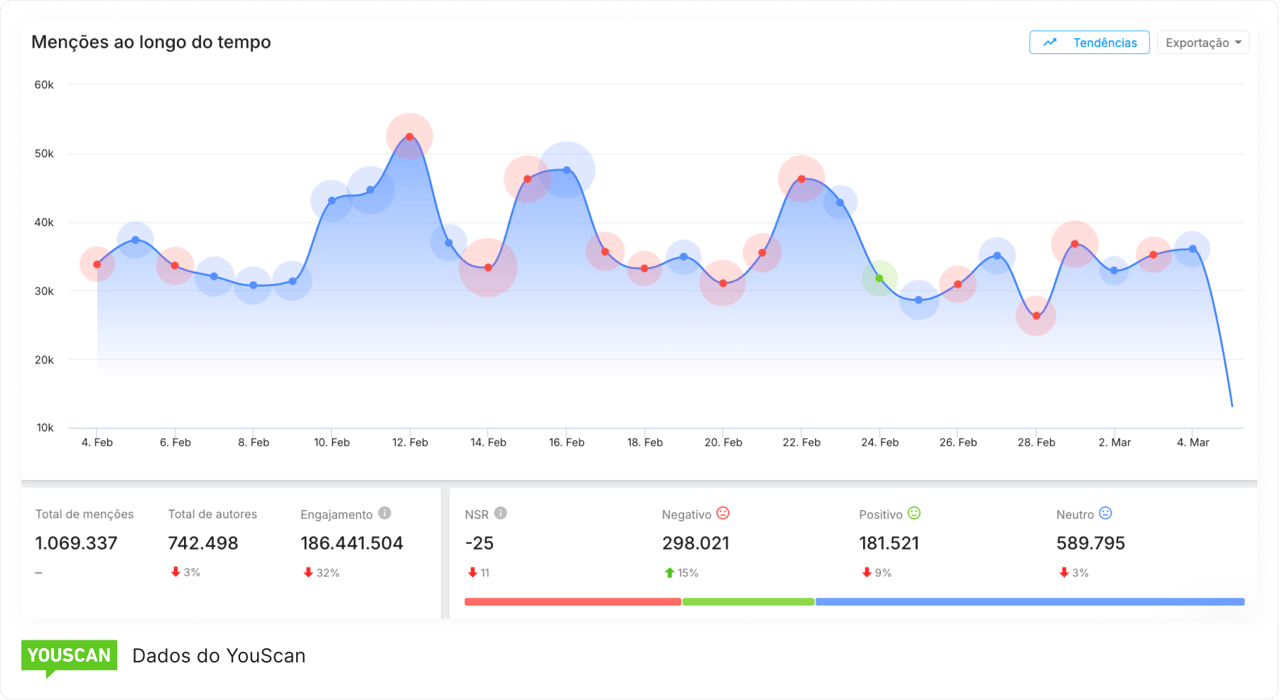Toggle the Tendências chart view
Viewport: 1280px width, 700px height.
[1089, 42]
